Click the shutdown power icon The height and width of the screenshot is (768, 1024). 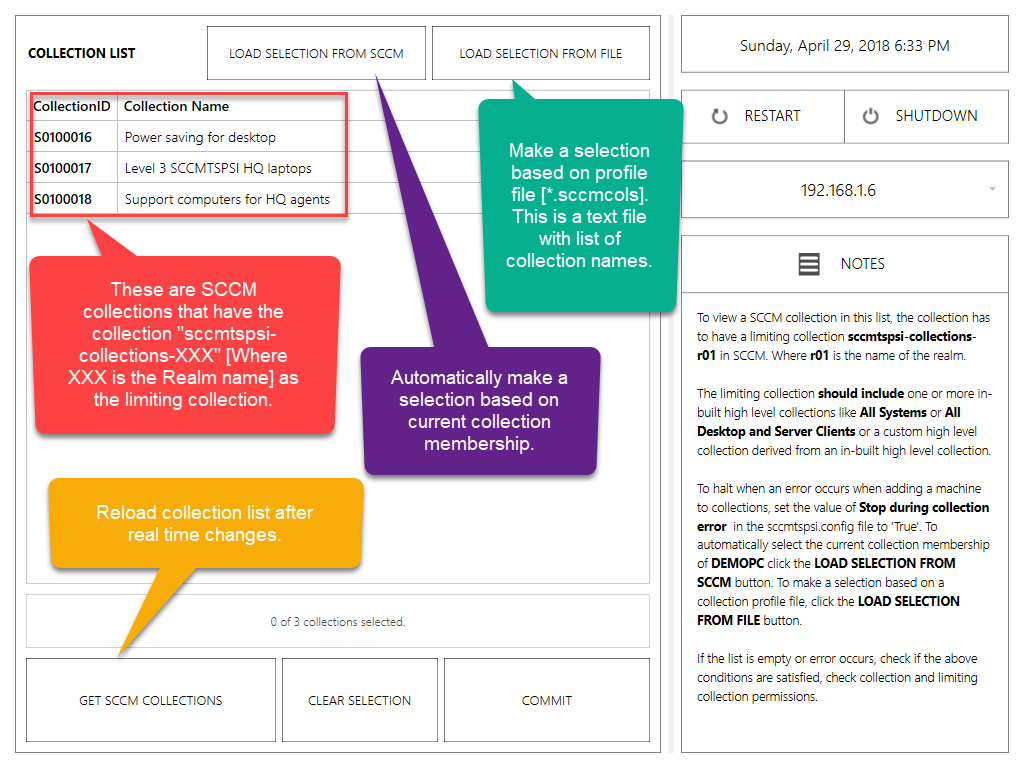coord(870,116)
